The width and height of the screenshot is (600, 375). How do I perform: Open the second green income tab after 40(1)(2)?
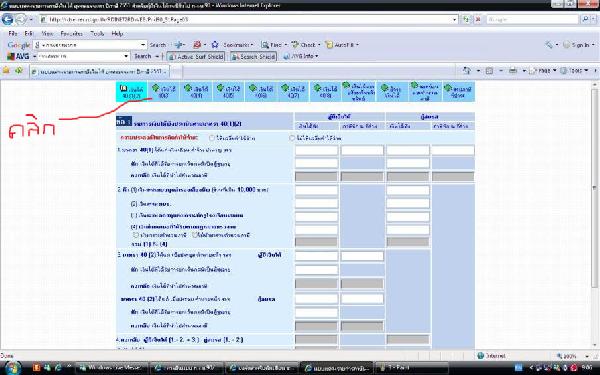[x=196, y=91]
